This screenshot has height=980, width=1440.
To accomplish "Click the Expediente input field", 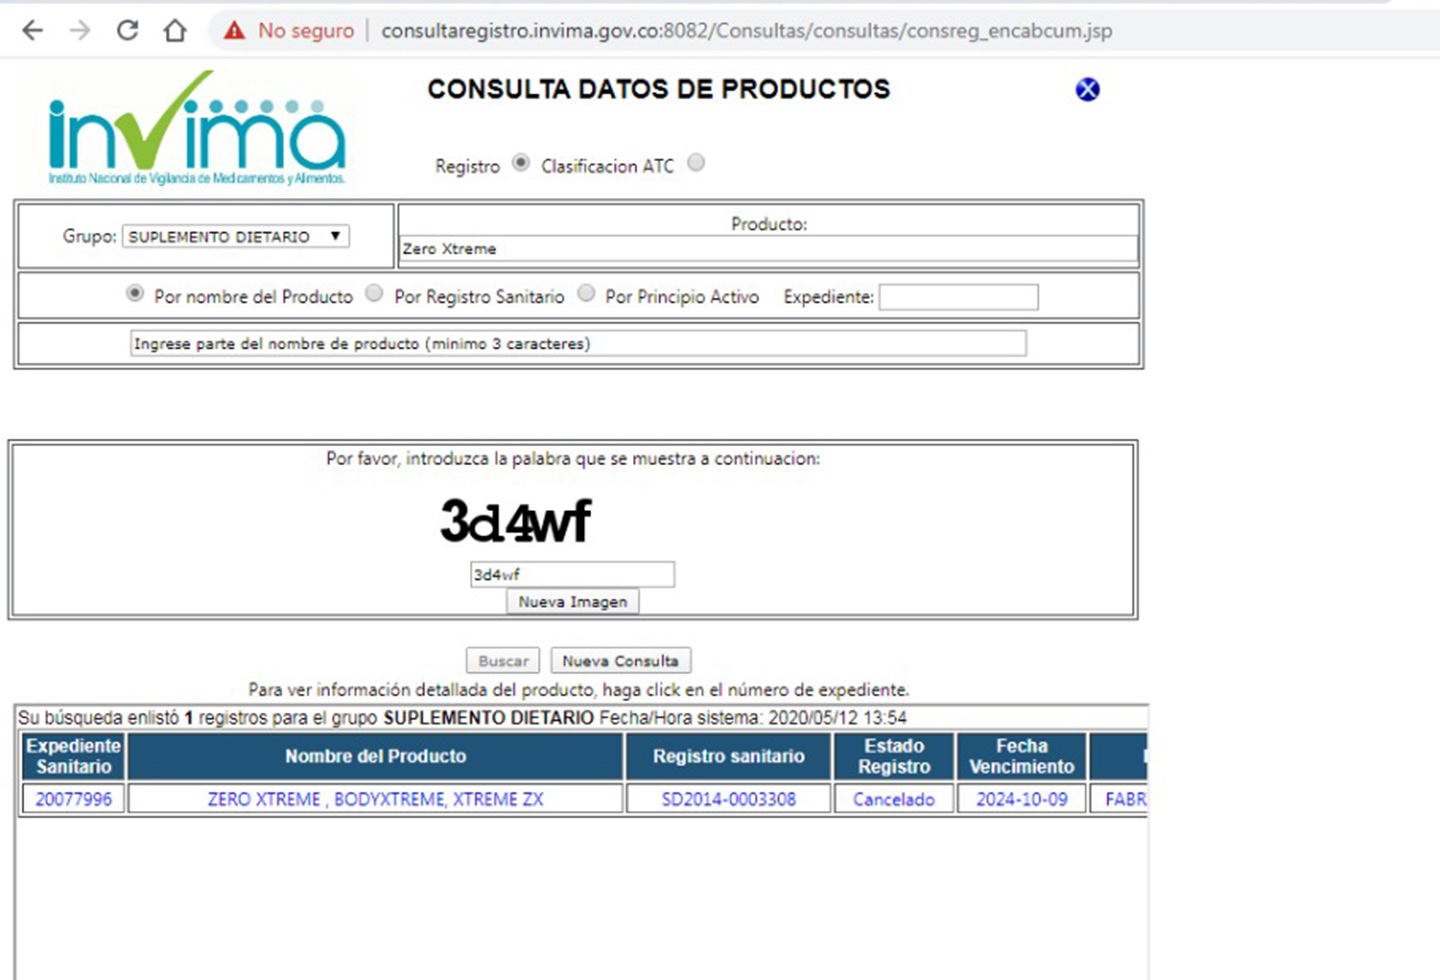I will pyautogui.click(x=958, y=297).
